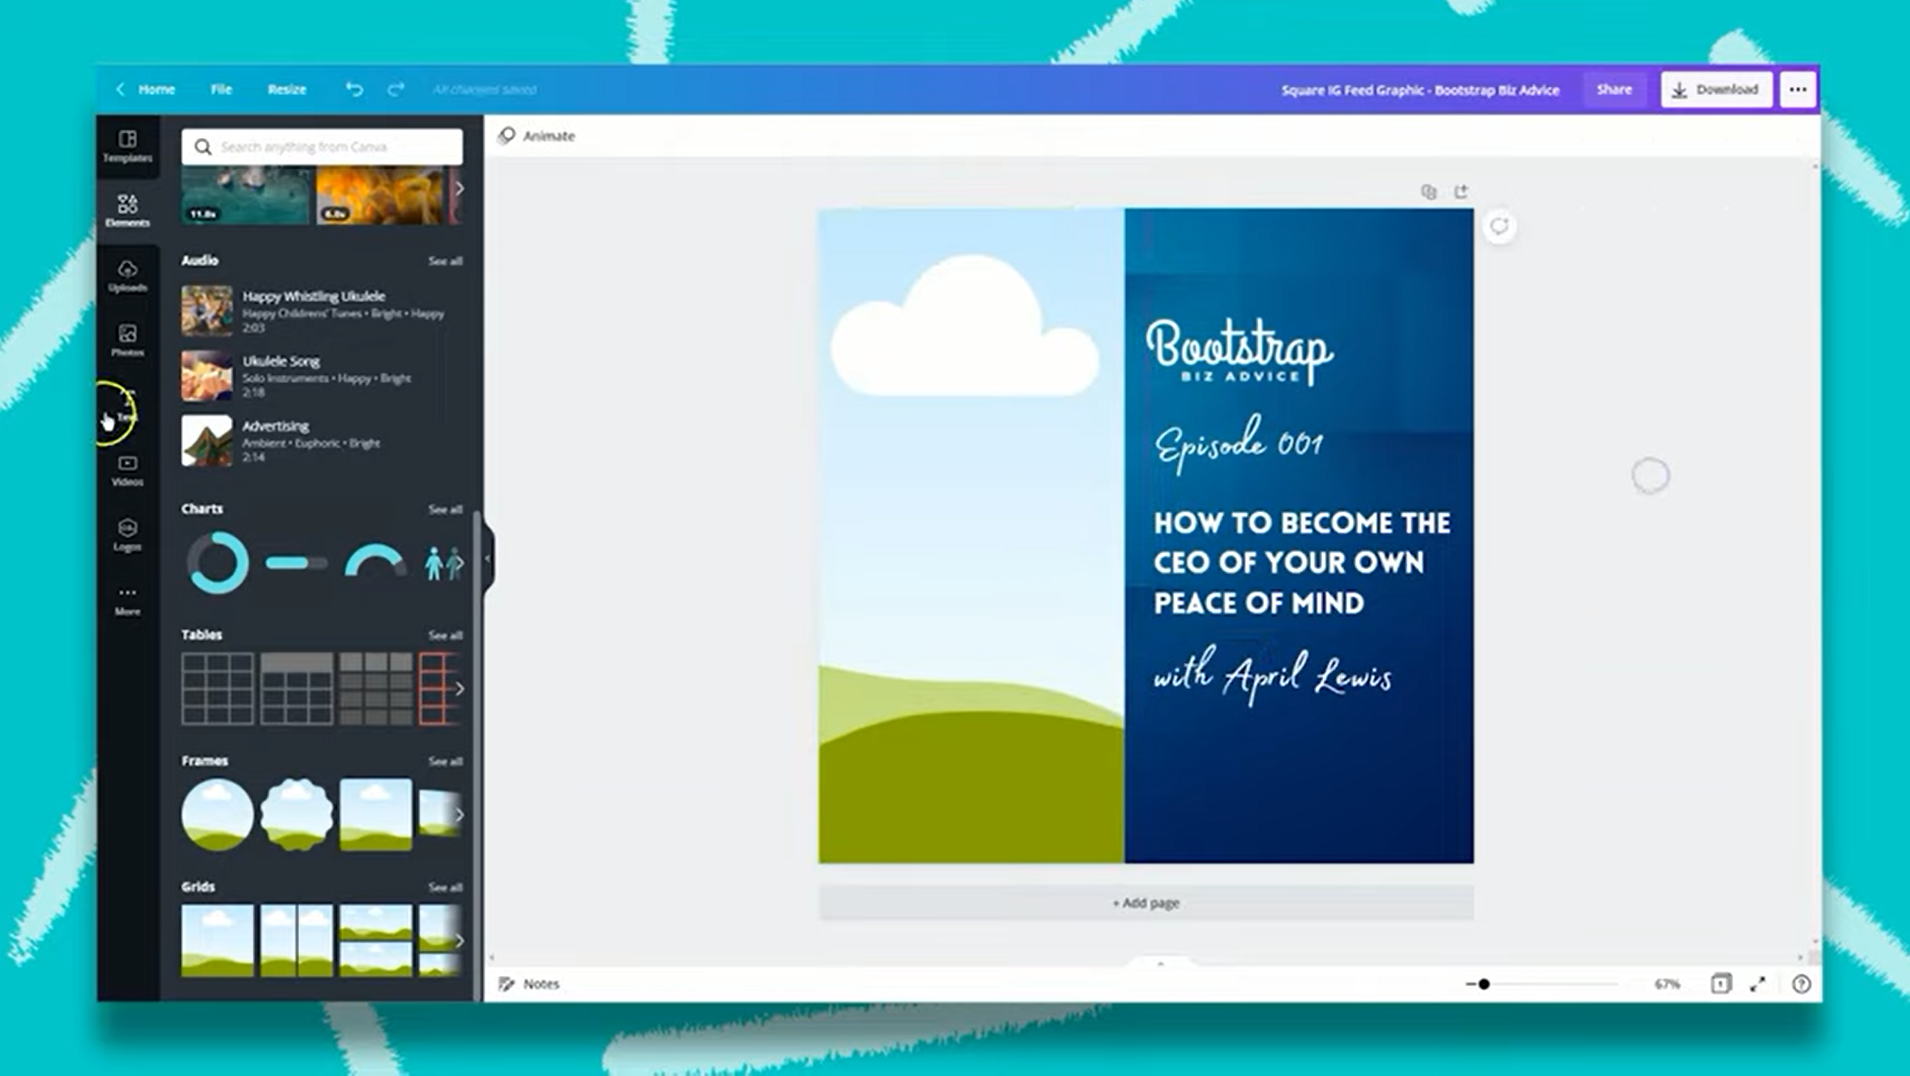This screenshot has width=1910, height=1076.
Task: Show more grids with the chevron
Action: (459, 941)
